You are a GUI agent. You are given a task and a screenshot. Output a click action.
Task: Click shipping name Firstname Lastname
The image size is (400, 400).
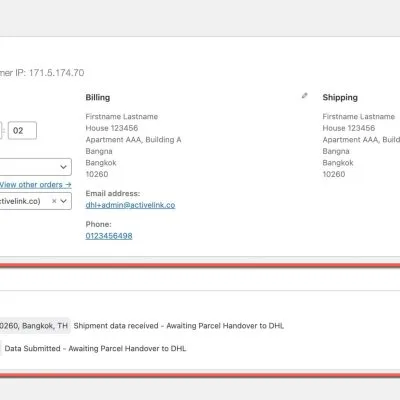(359, 117)
